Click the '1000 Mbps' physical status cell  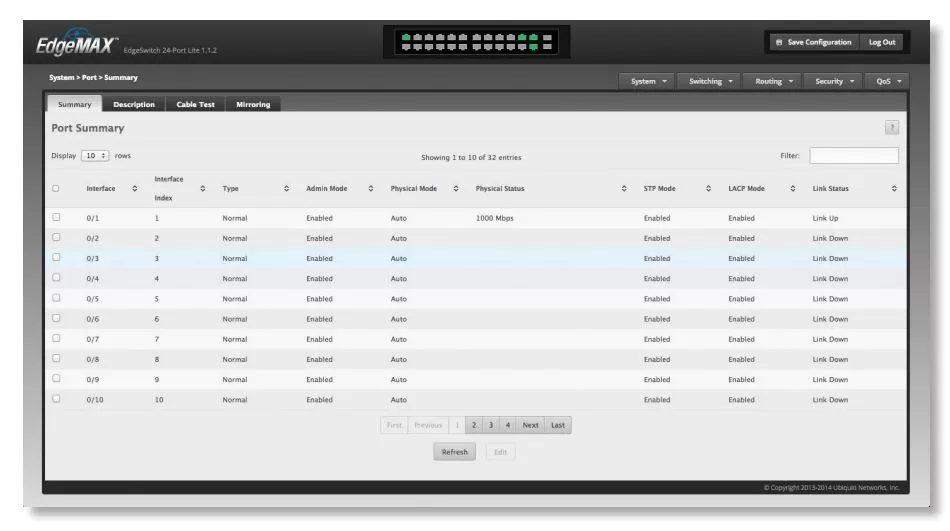coord(494,218)
